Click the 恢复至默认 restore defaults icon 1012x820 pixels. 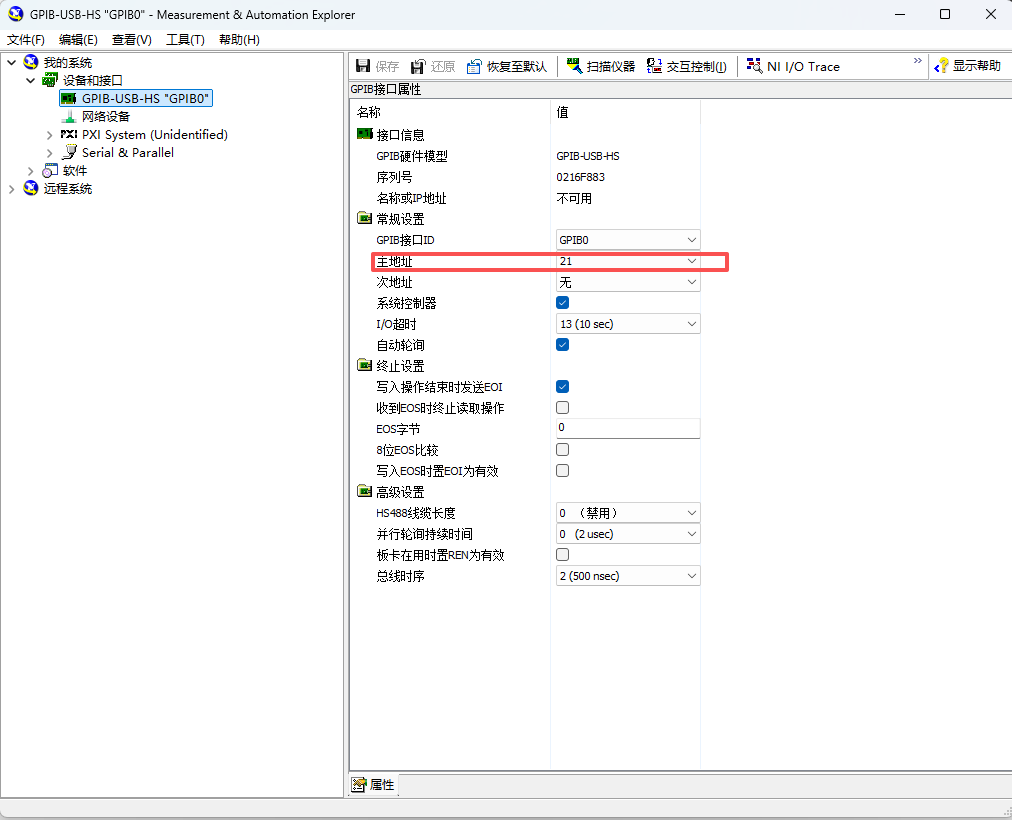(474, 66)
